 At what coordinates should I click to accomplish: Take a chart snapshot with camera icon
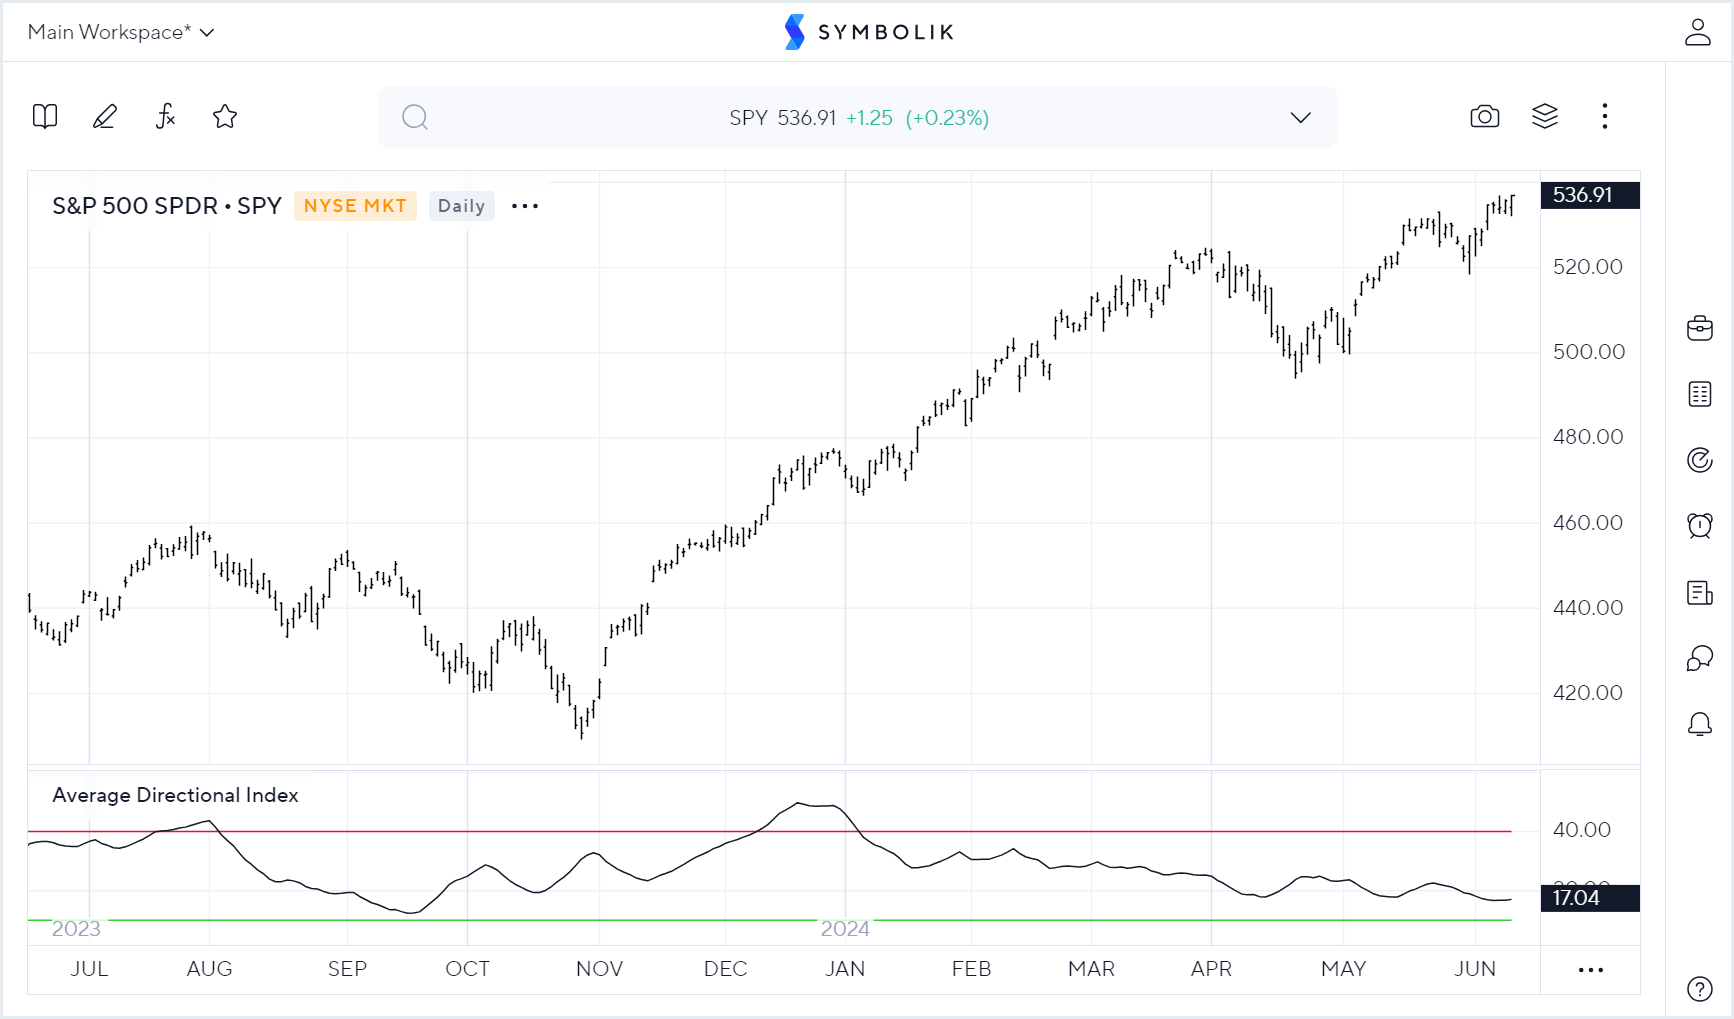click(1485, 117)
